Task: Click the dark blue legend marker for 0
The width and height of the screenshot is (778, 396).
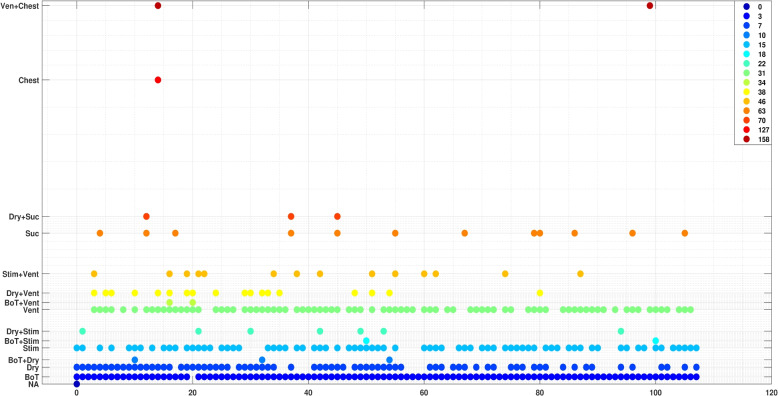Action: 746,7
